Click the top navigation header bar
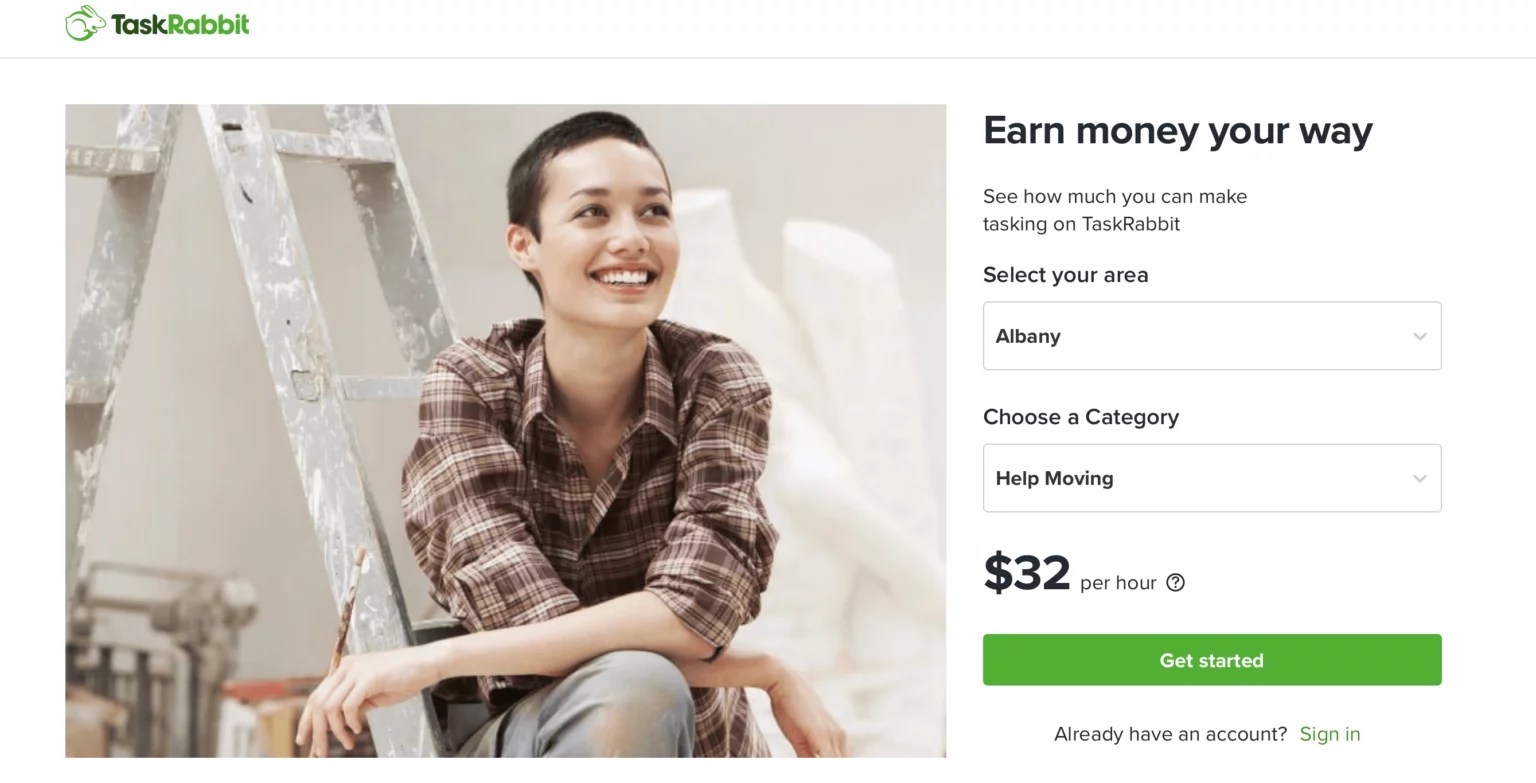This screenshot has width=1536, height=783. tap(768, 28)
